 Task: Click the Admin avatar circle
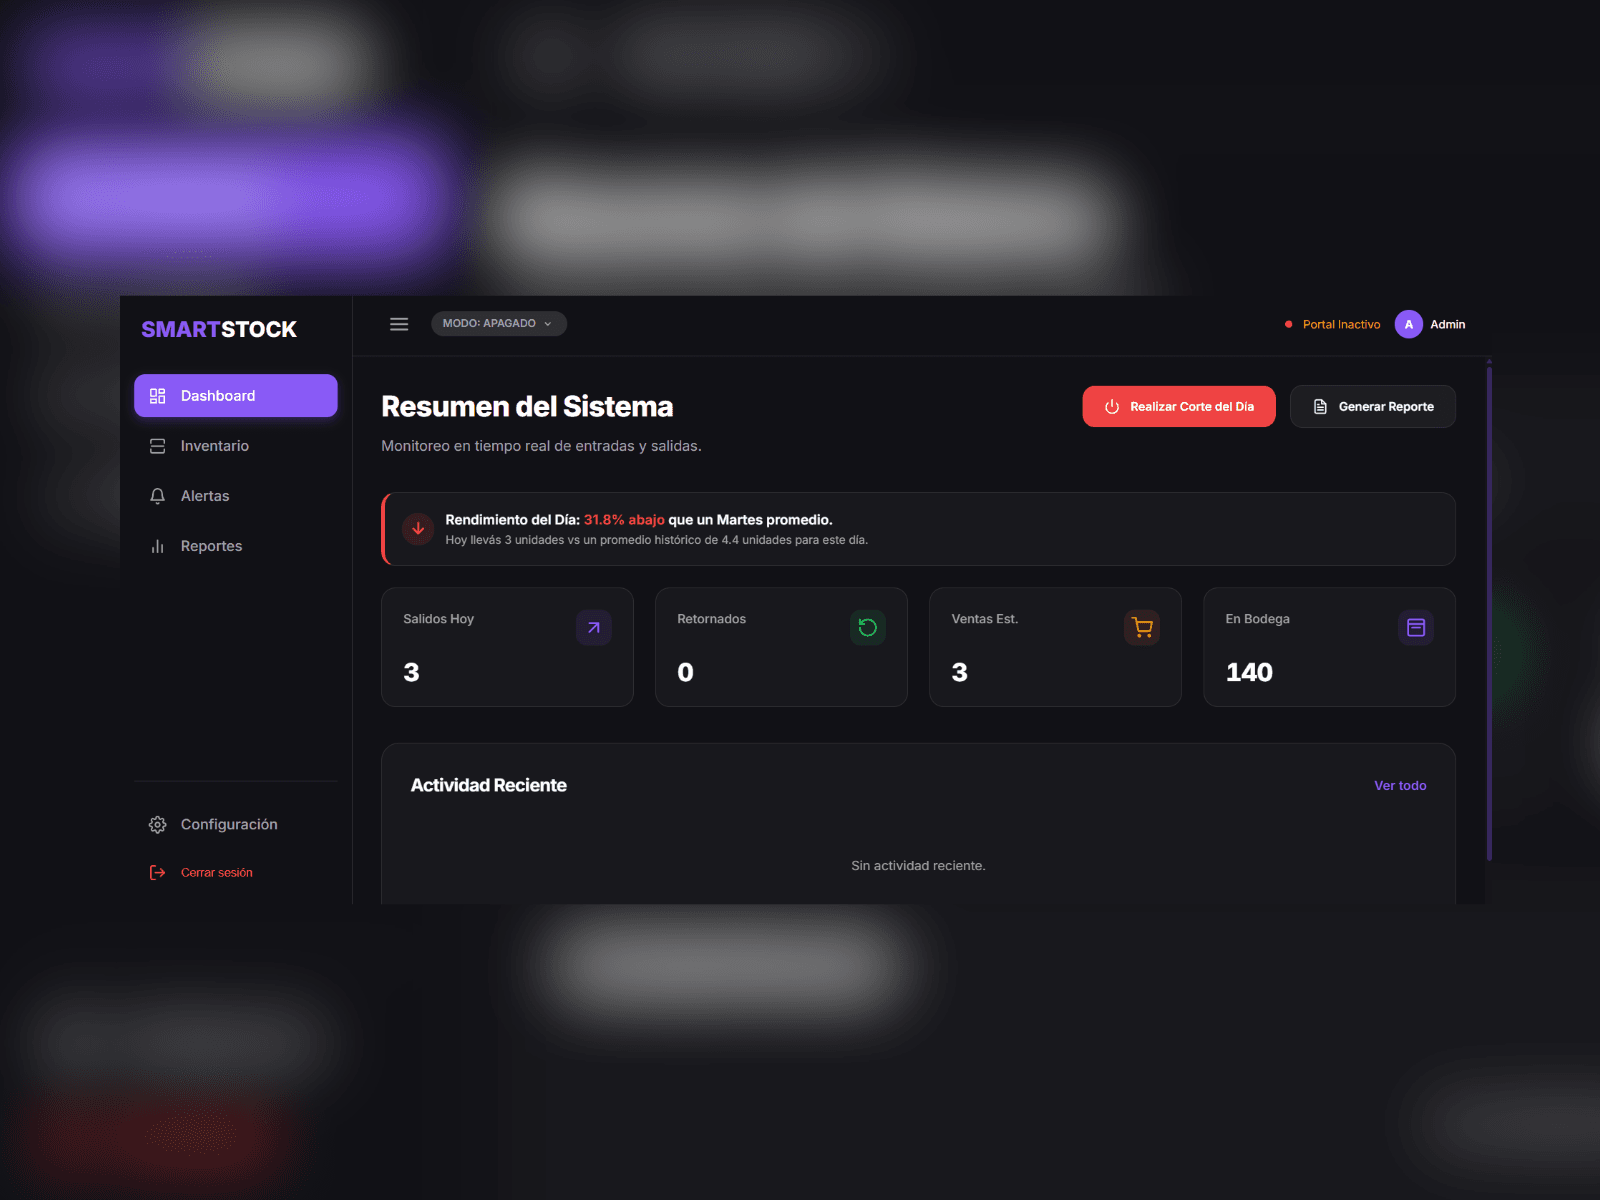click(x=1408, y=324)
